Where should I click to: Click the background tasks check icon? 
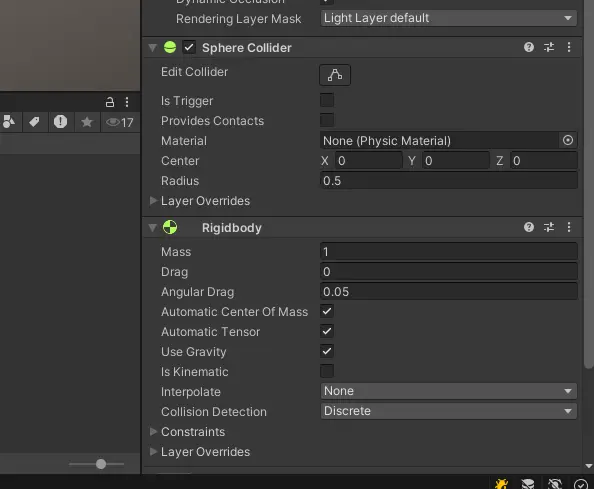[581, 484]
